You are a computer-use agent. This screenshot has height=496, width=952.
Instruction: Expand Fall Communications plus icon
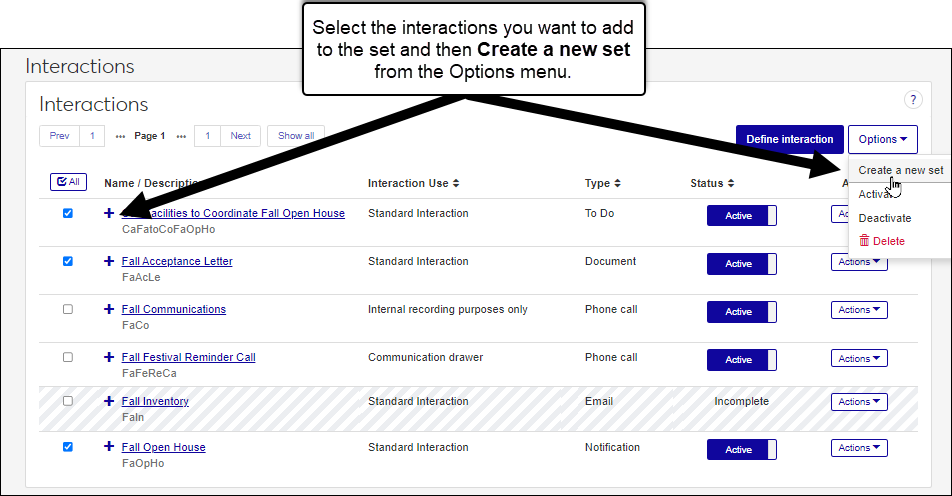109,309
